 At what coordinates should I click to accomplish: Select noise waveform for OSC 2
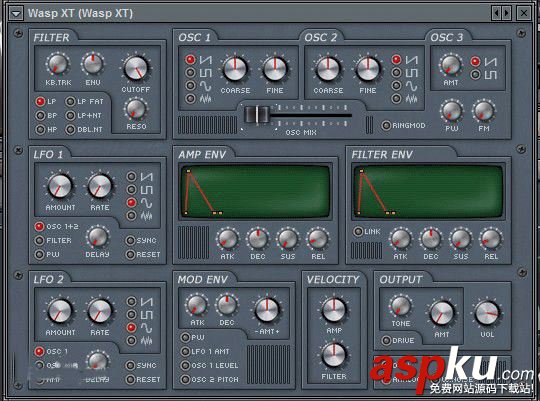pyautogui.click(x=396, y=99)
